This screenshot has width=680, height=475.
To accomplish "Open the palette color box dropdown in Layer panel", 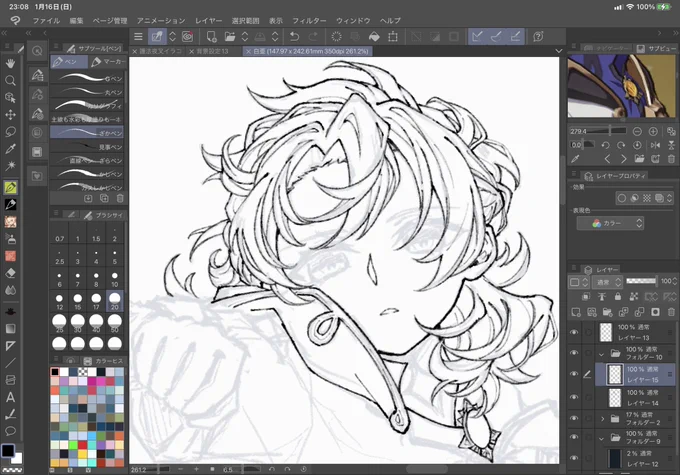I will [x=578, y=282].
